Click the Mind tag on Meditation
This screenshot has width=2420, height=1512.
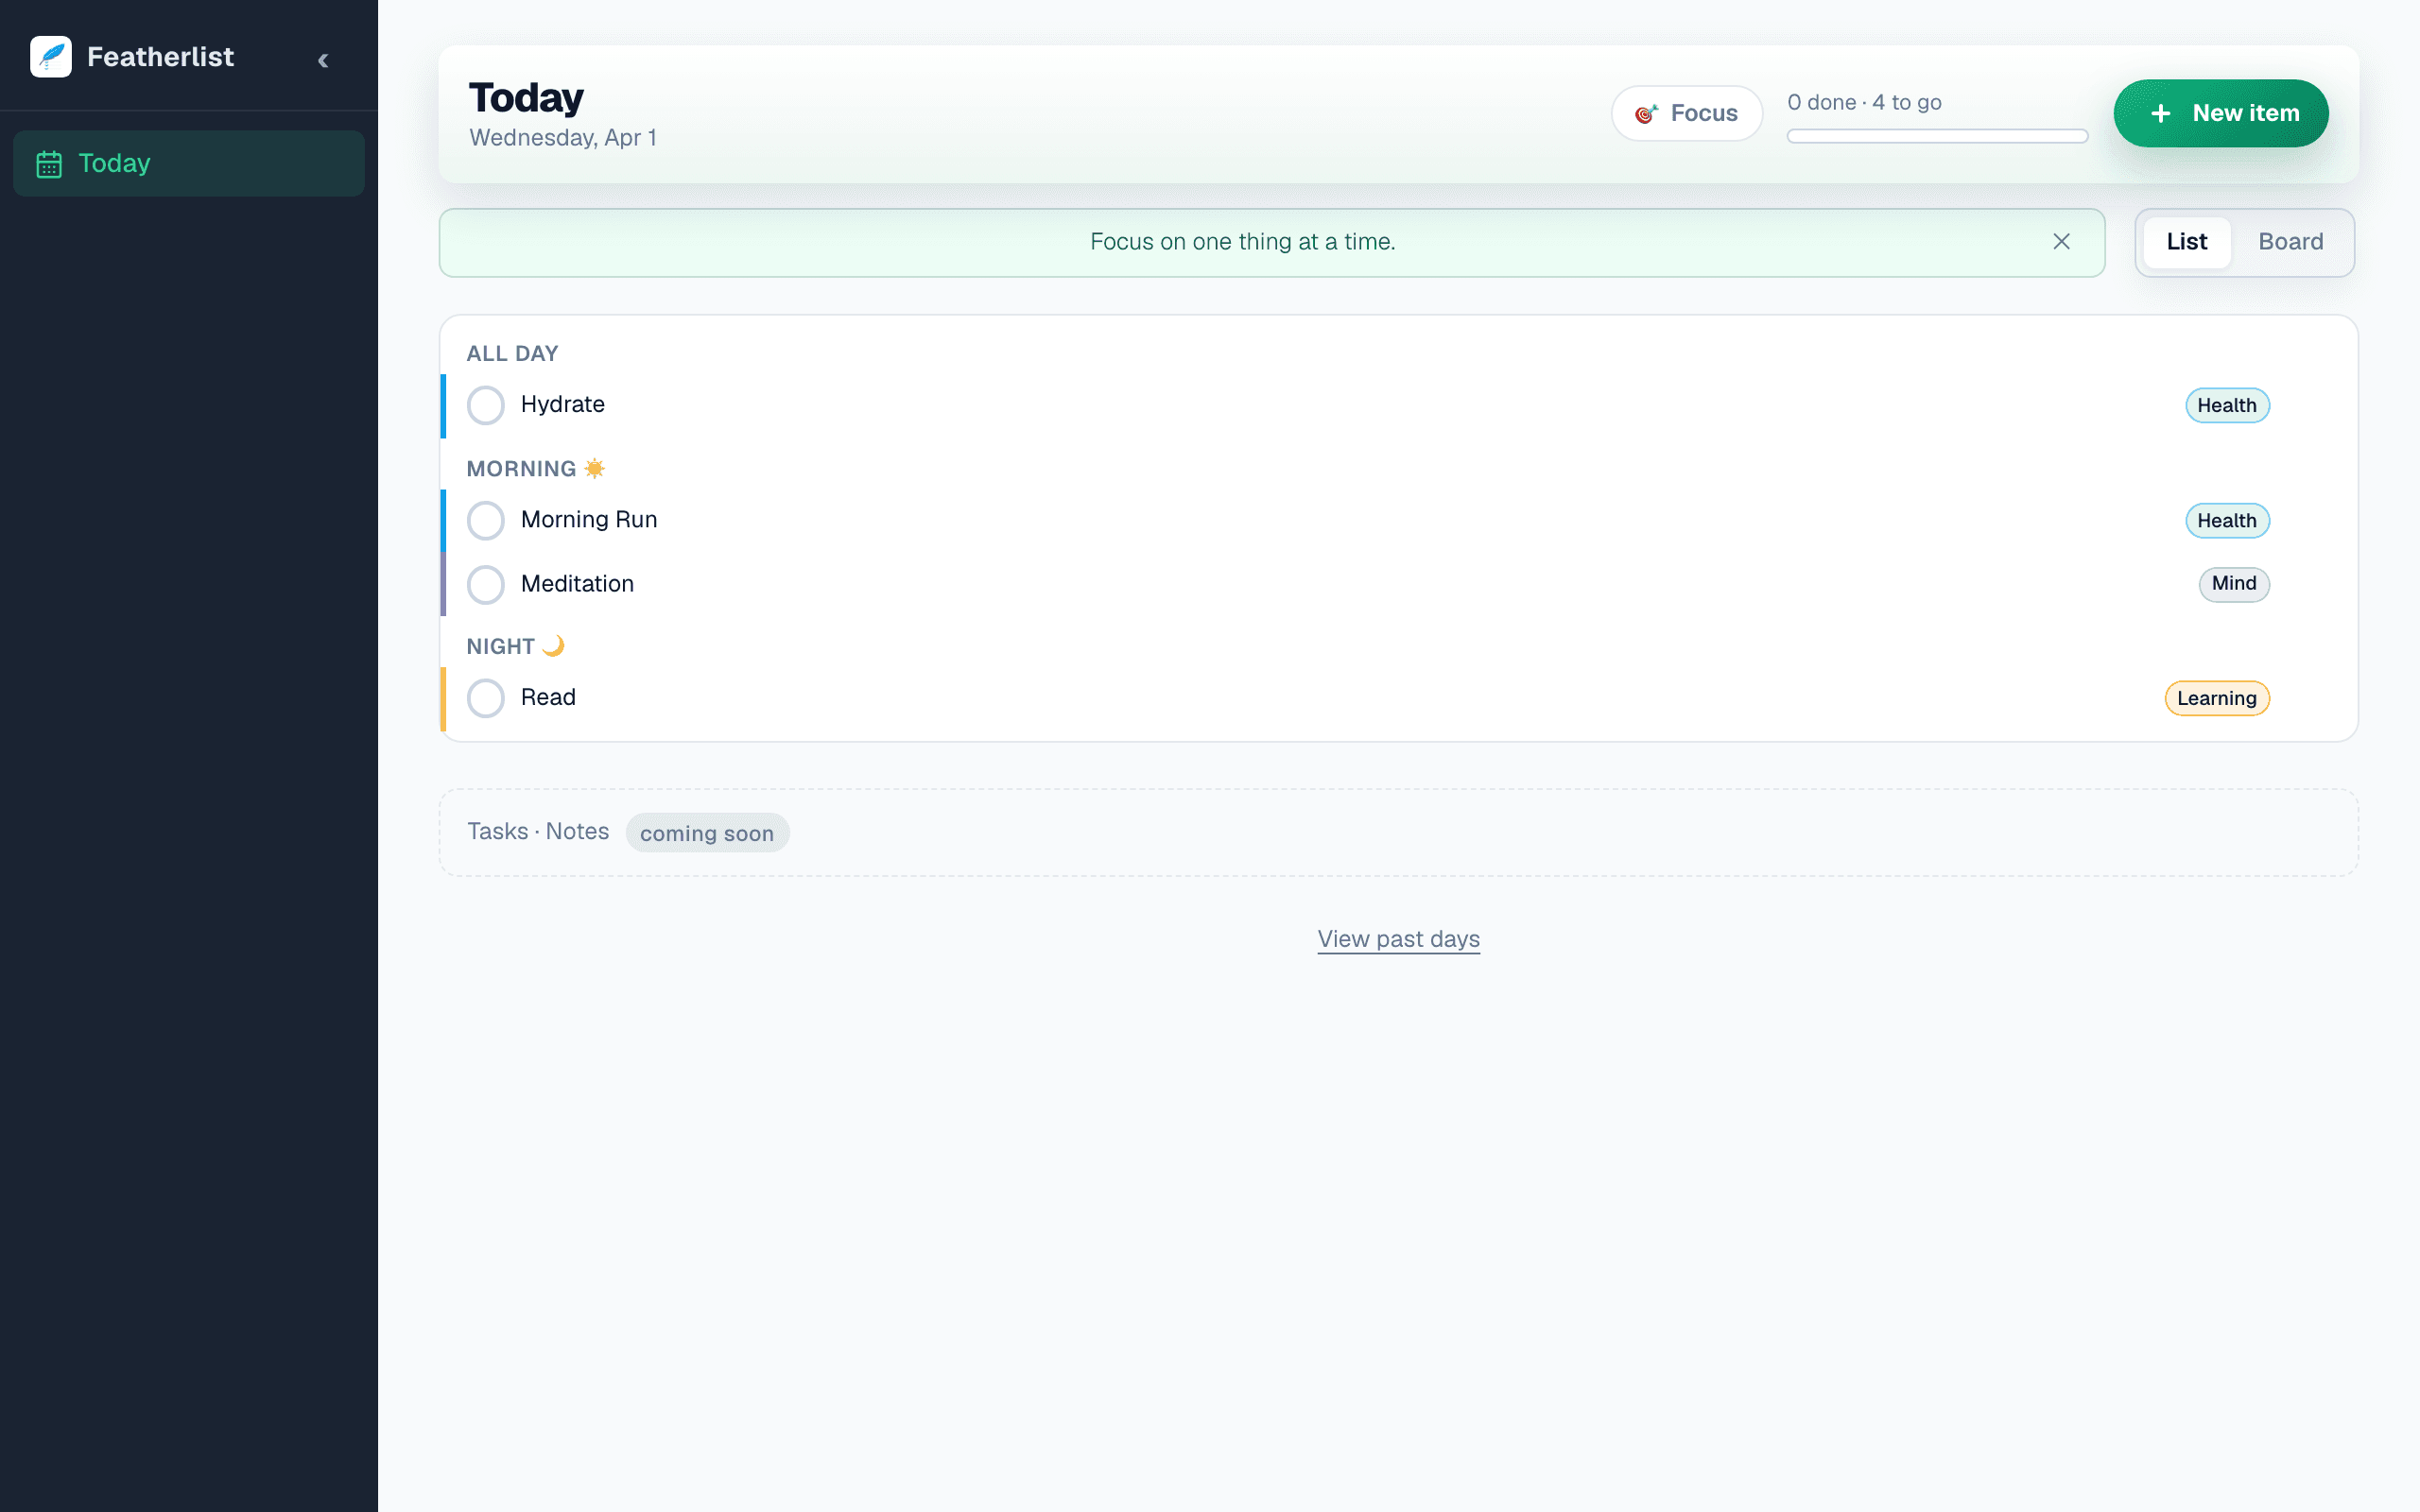[2233, 584]
